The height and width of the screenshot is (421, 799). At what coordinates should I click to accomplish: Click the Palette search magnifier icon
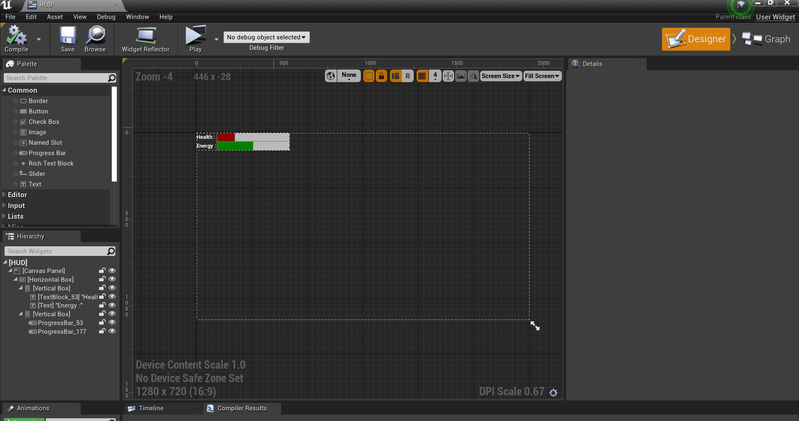coord(112,78)
